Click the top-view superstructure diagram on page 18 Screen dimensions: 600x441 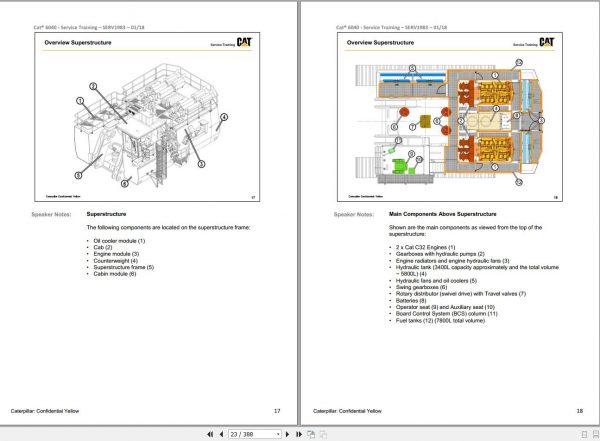pos(448,122)
